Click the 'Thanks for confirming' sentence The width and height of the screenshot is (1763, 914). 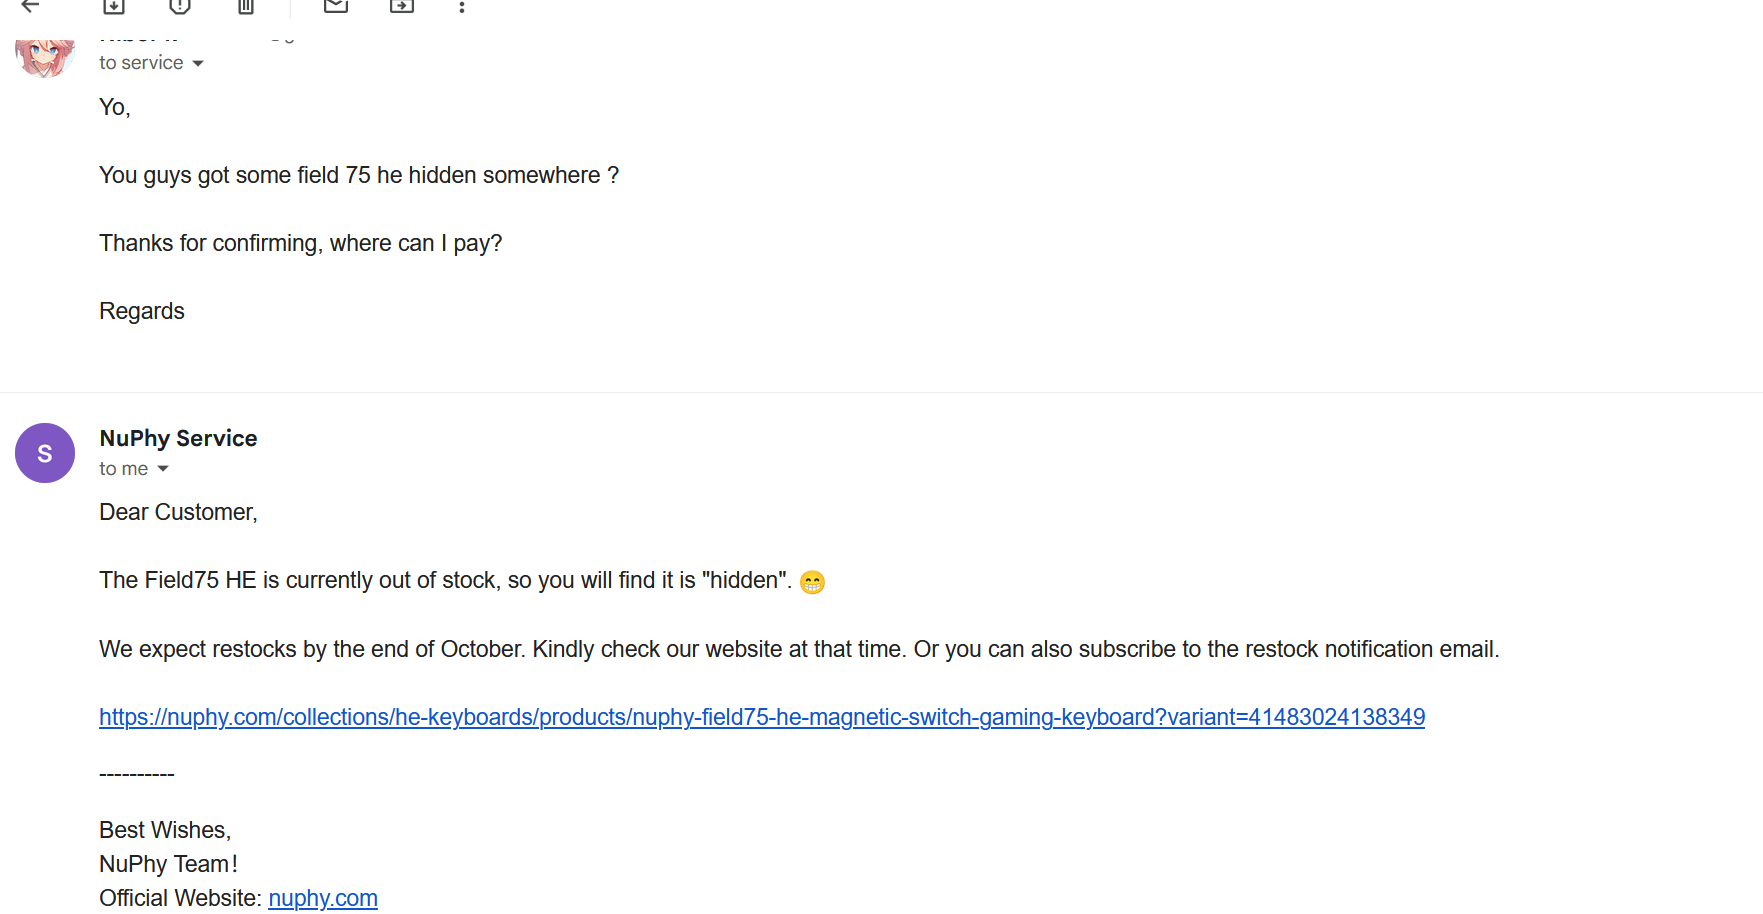tap(301, 243)
